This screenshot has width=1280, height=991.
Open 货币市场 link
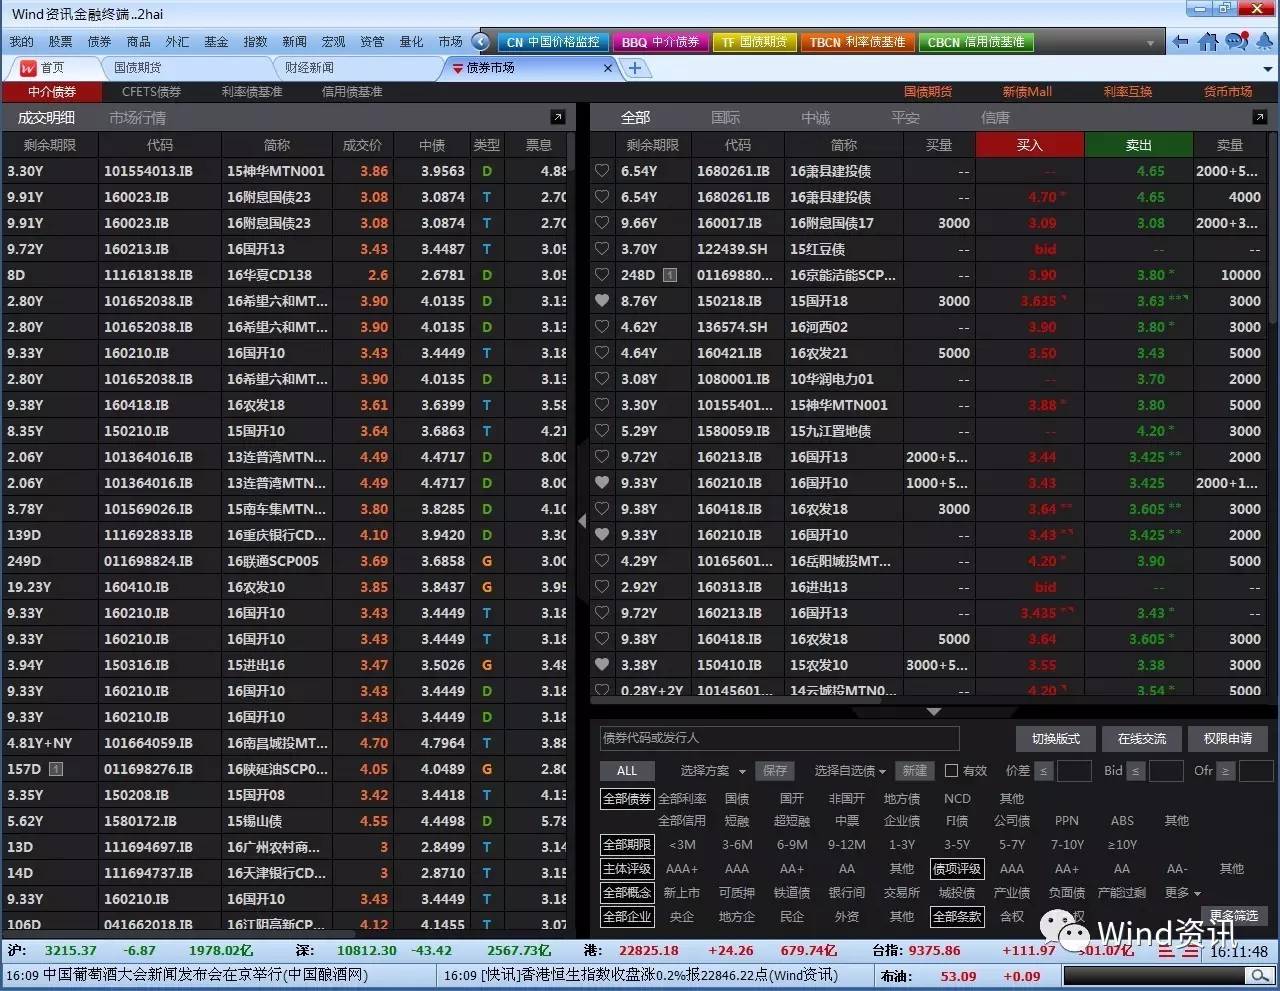pyautogui.click(x=1228, y=92)
